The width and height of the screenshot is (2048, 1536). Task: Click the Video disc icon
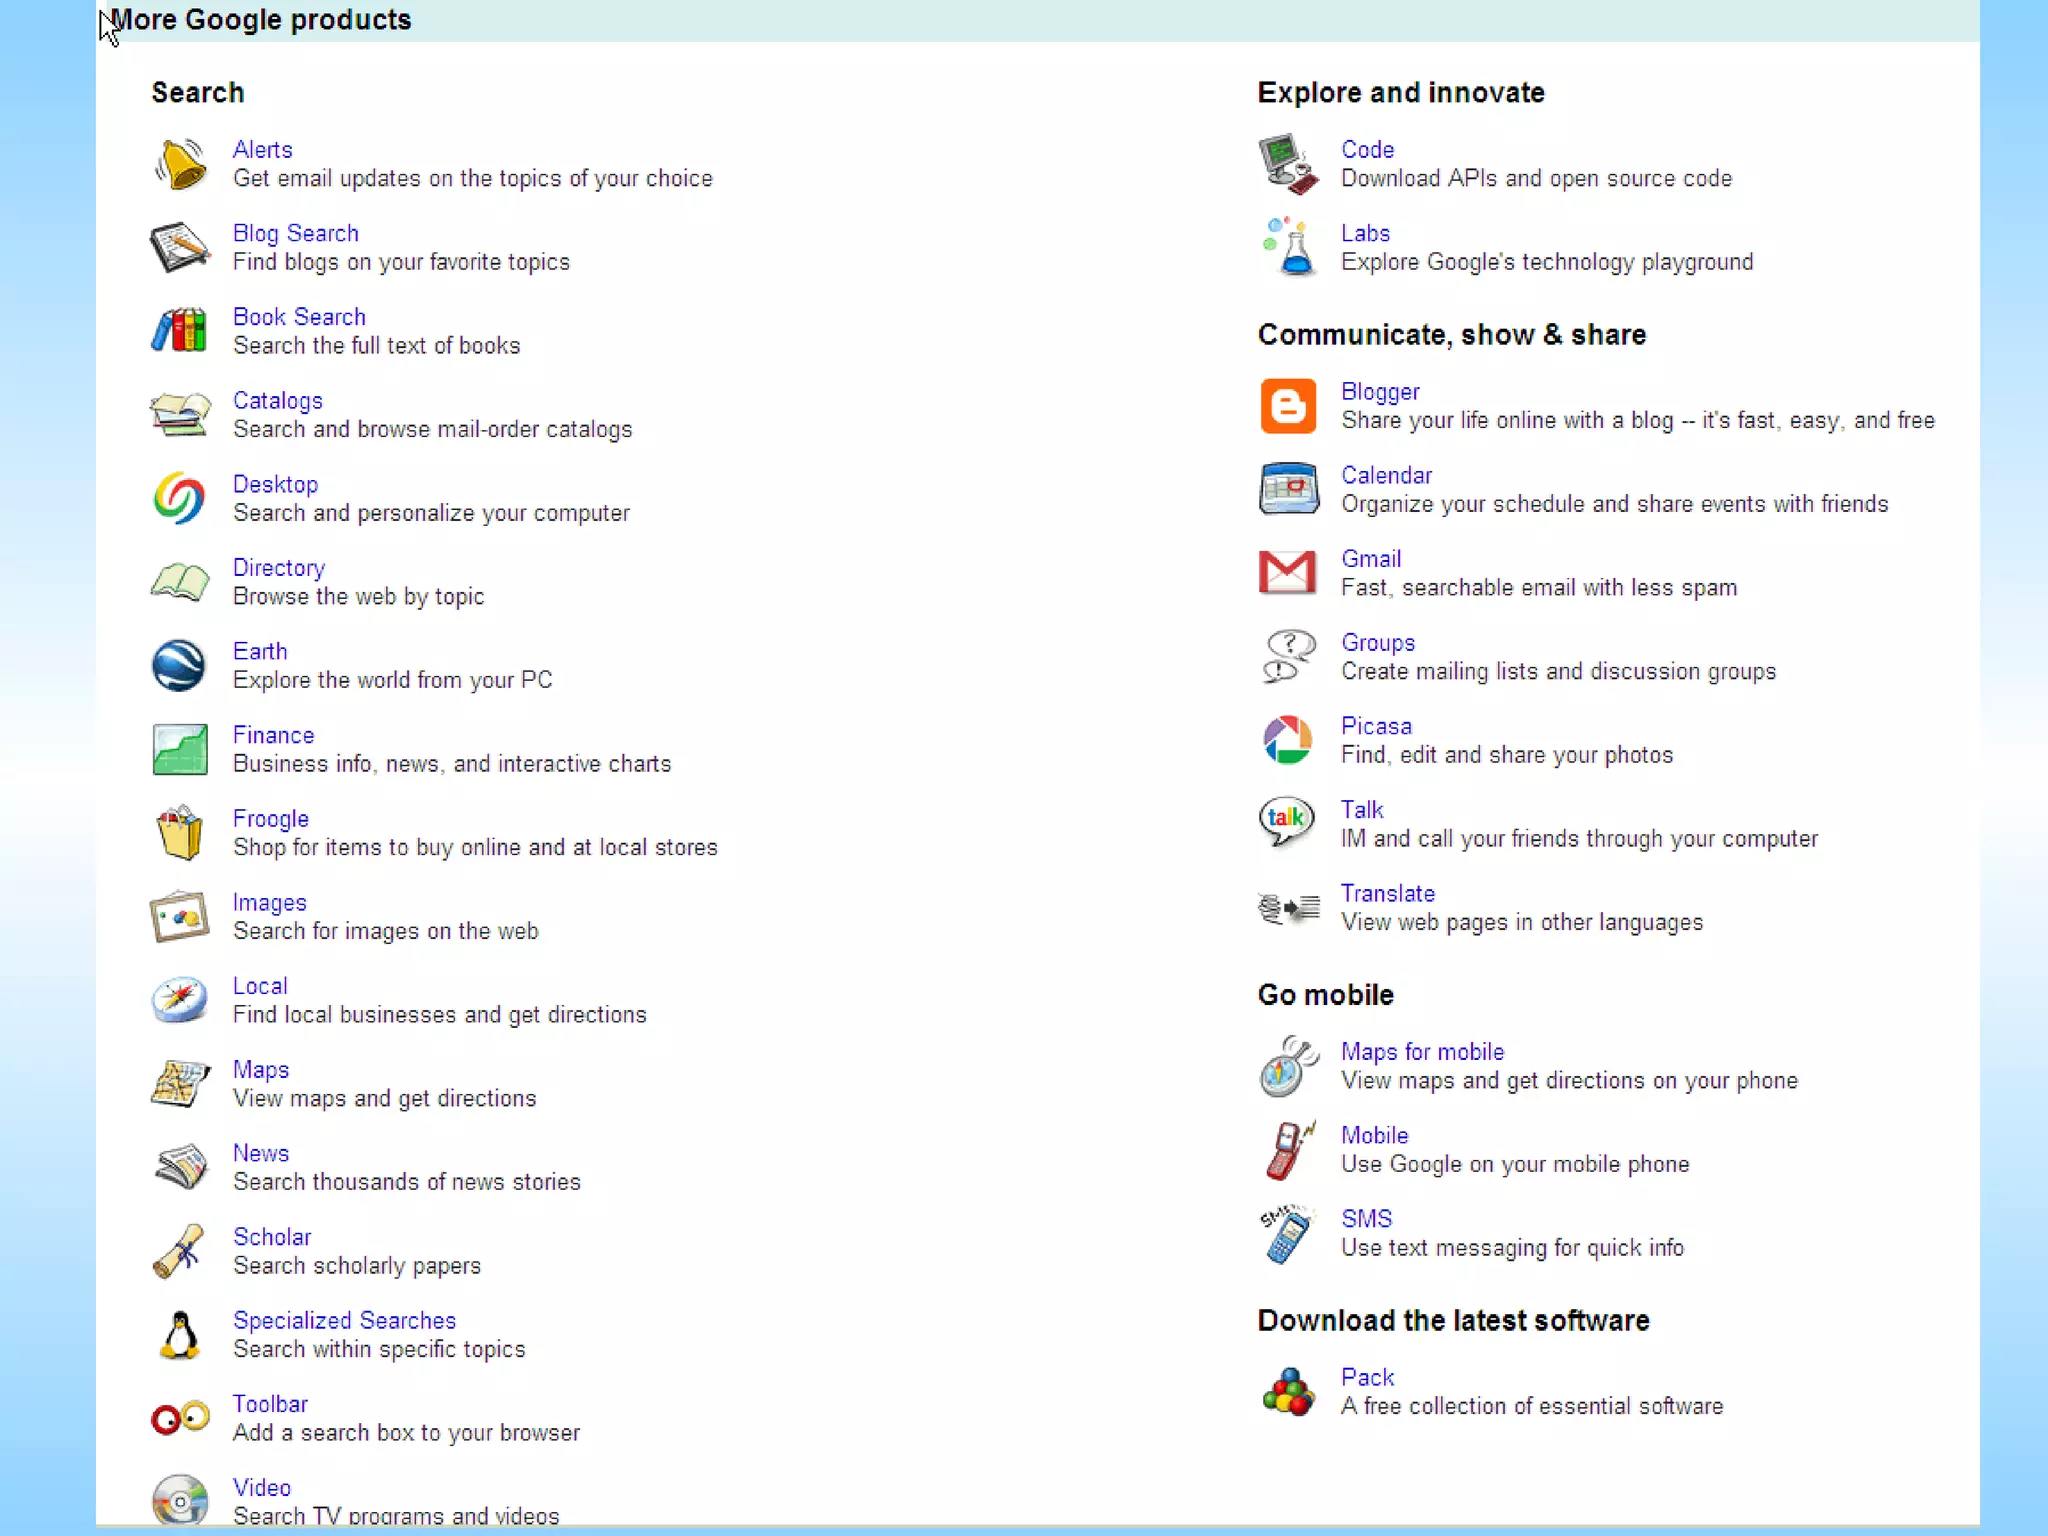[180, 1500]
